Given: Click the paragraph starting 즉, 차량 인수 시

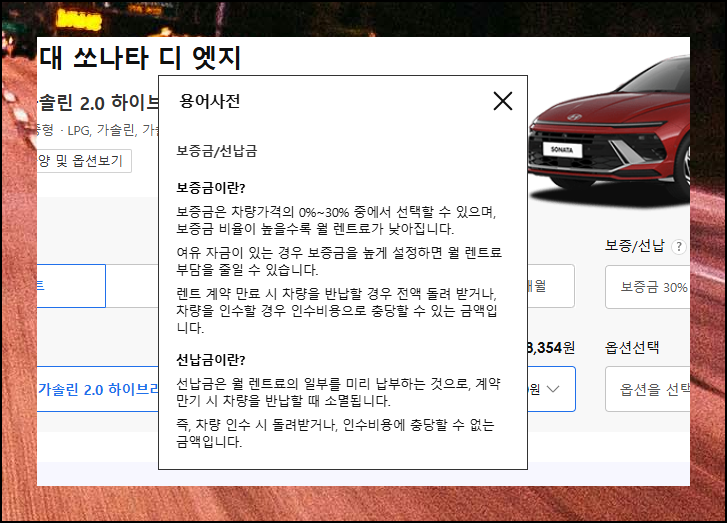Looking at the screenshot, I should [x=335, y=433].
